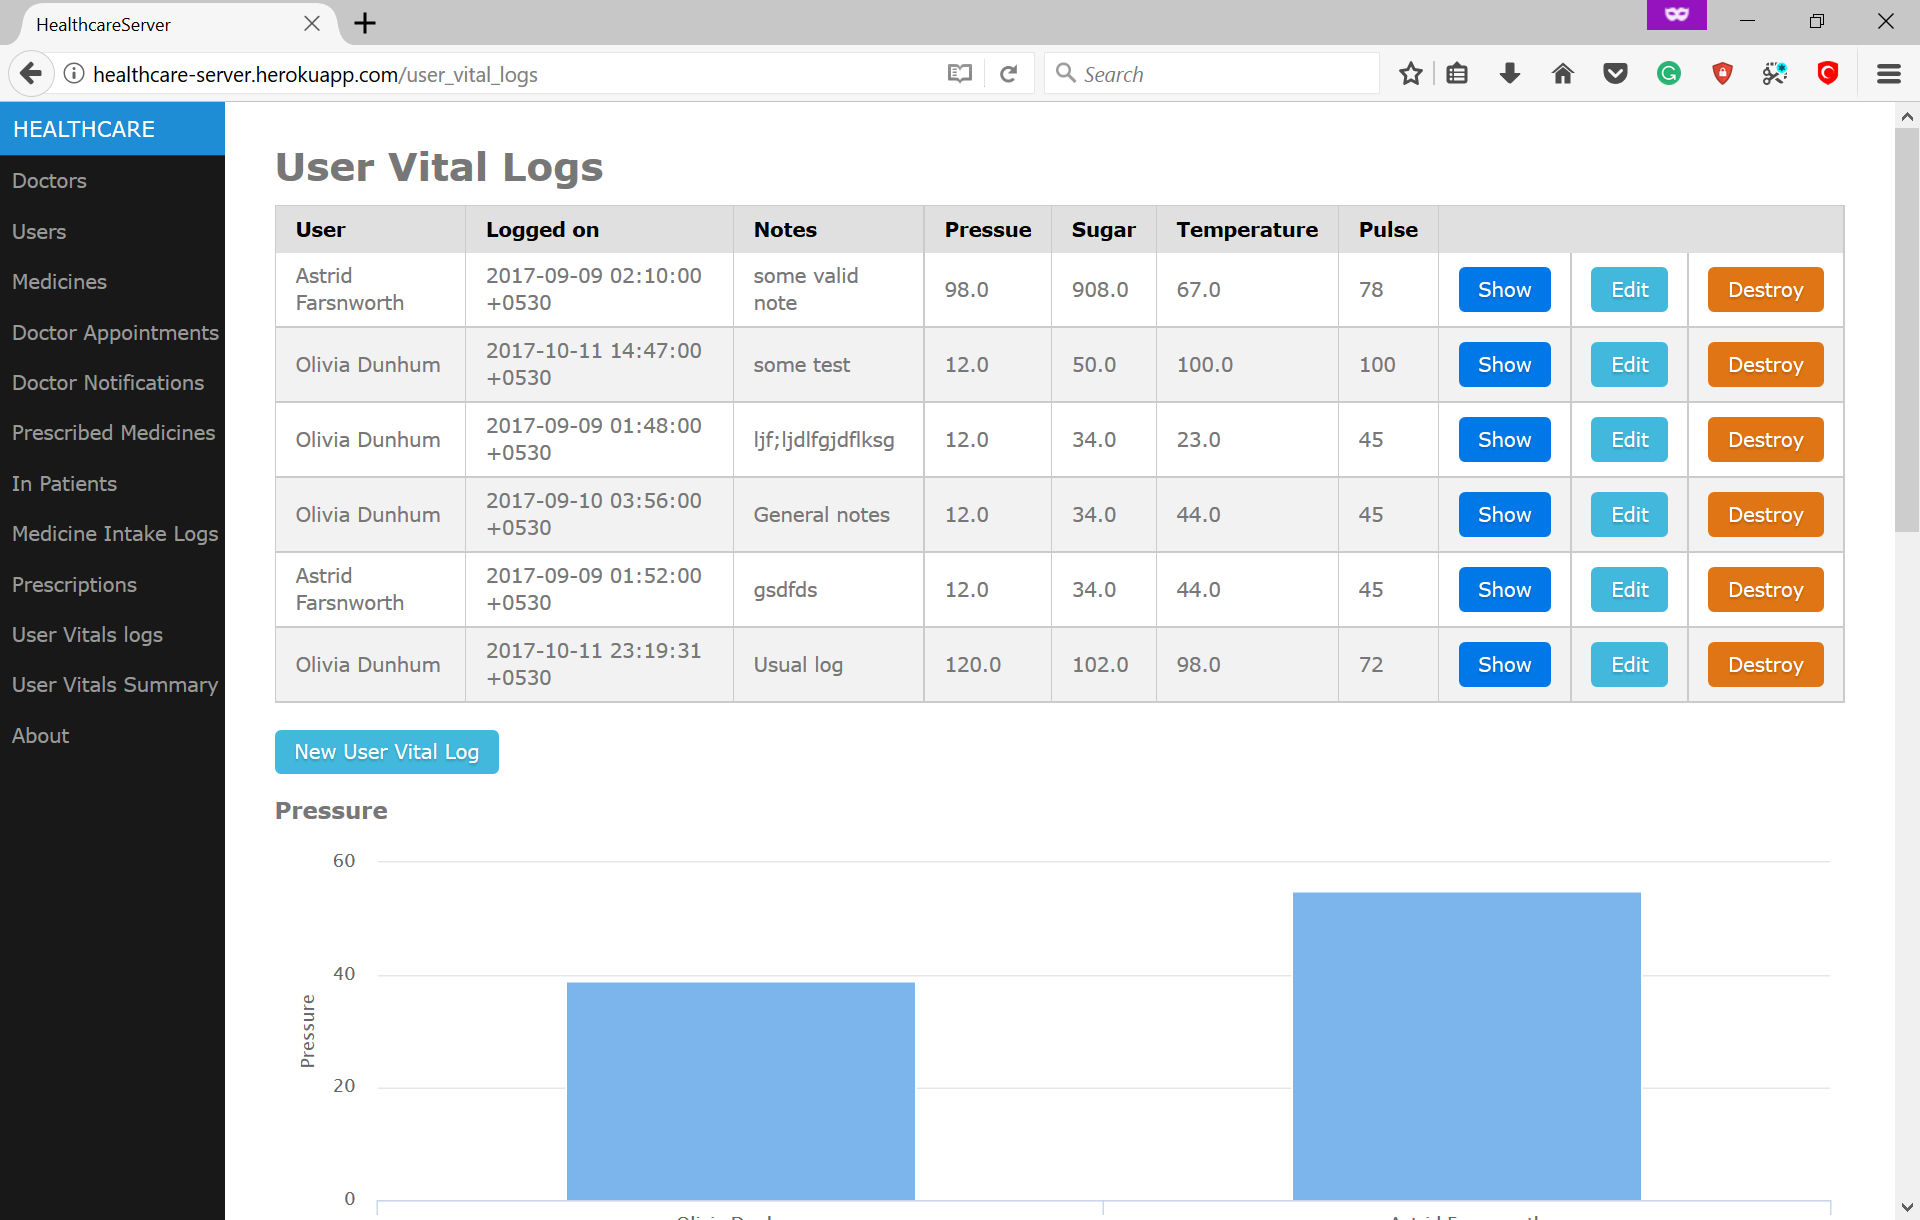Image resolution: width=1920 pixels, height=1220 pixels.
Task: Click the page vertical scrollbar down arrow
Action: [1906, 1207]
